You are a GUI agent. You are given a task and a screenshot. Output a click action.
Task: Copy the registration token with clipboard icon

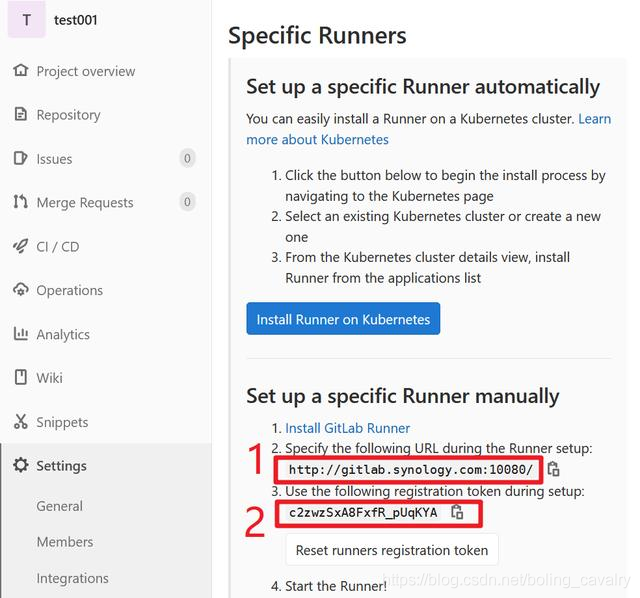coord(457,512)
